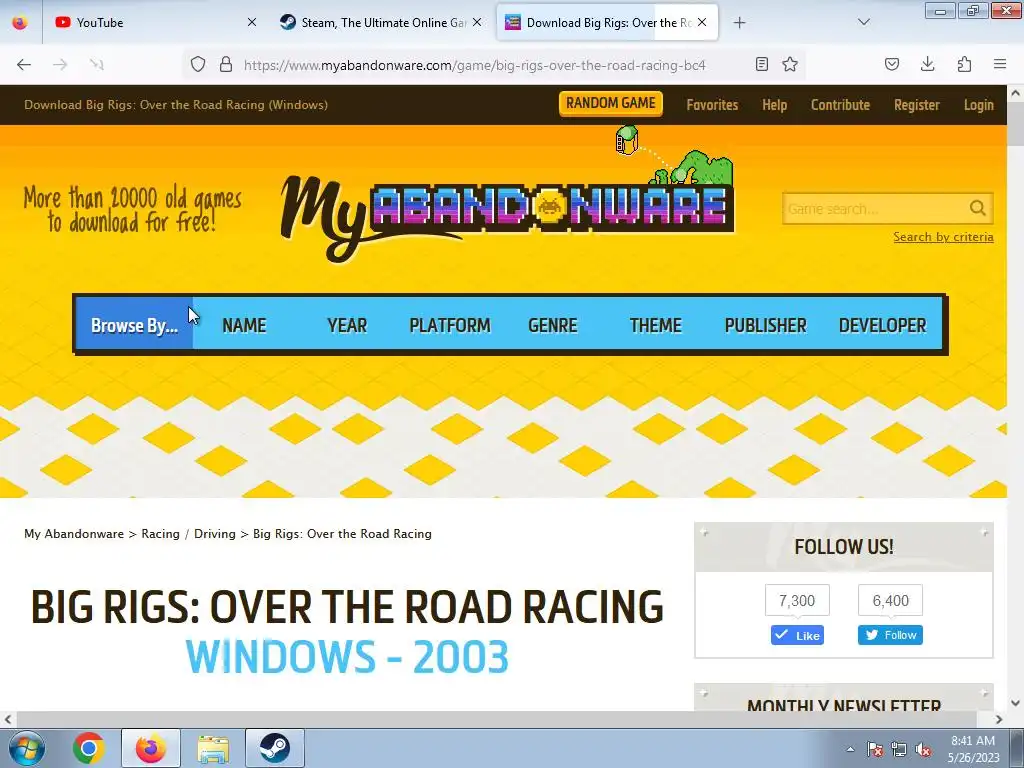Click the Driving breadcrumb link

pos(215,534)
